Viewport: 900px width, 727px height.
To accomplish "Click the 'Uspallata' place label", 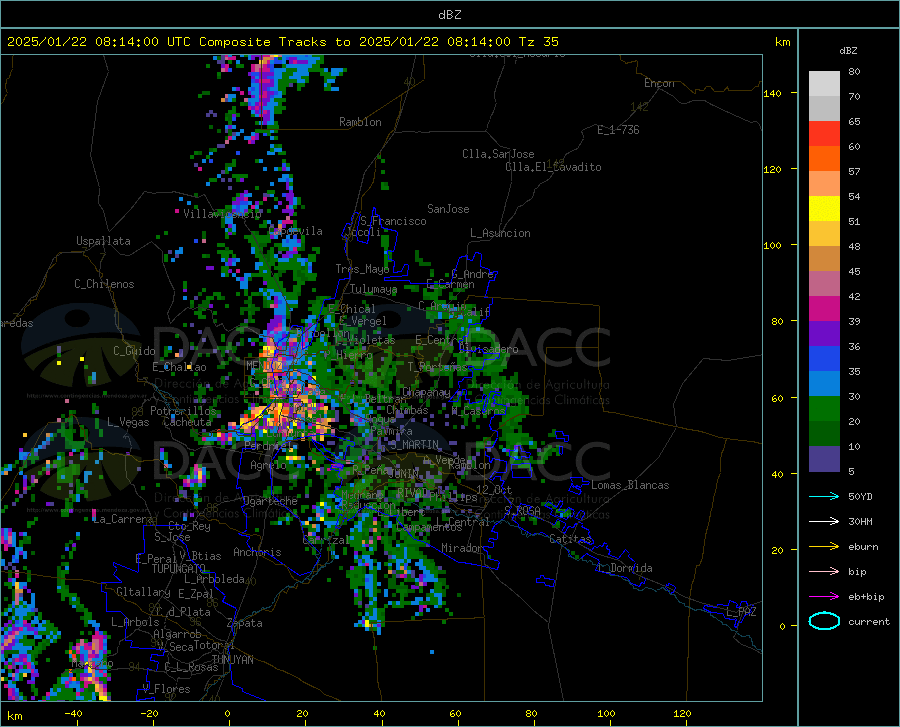I will tap(103, 241).
